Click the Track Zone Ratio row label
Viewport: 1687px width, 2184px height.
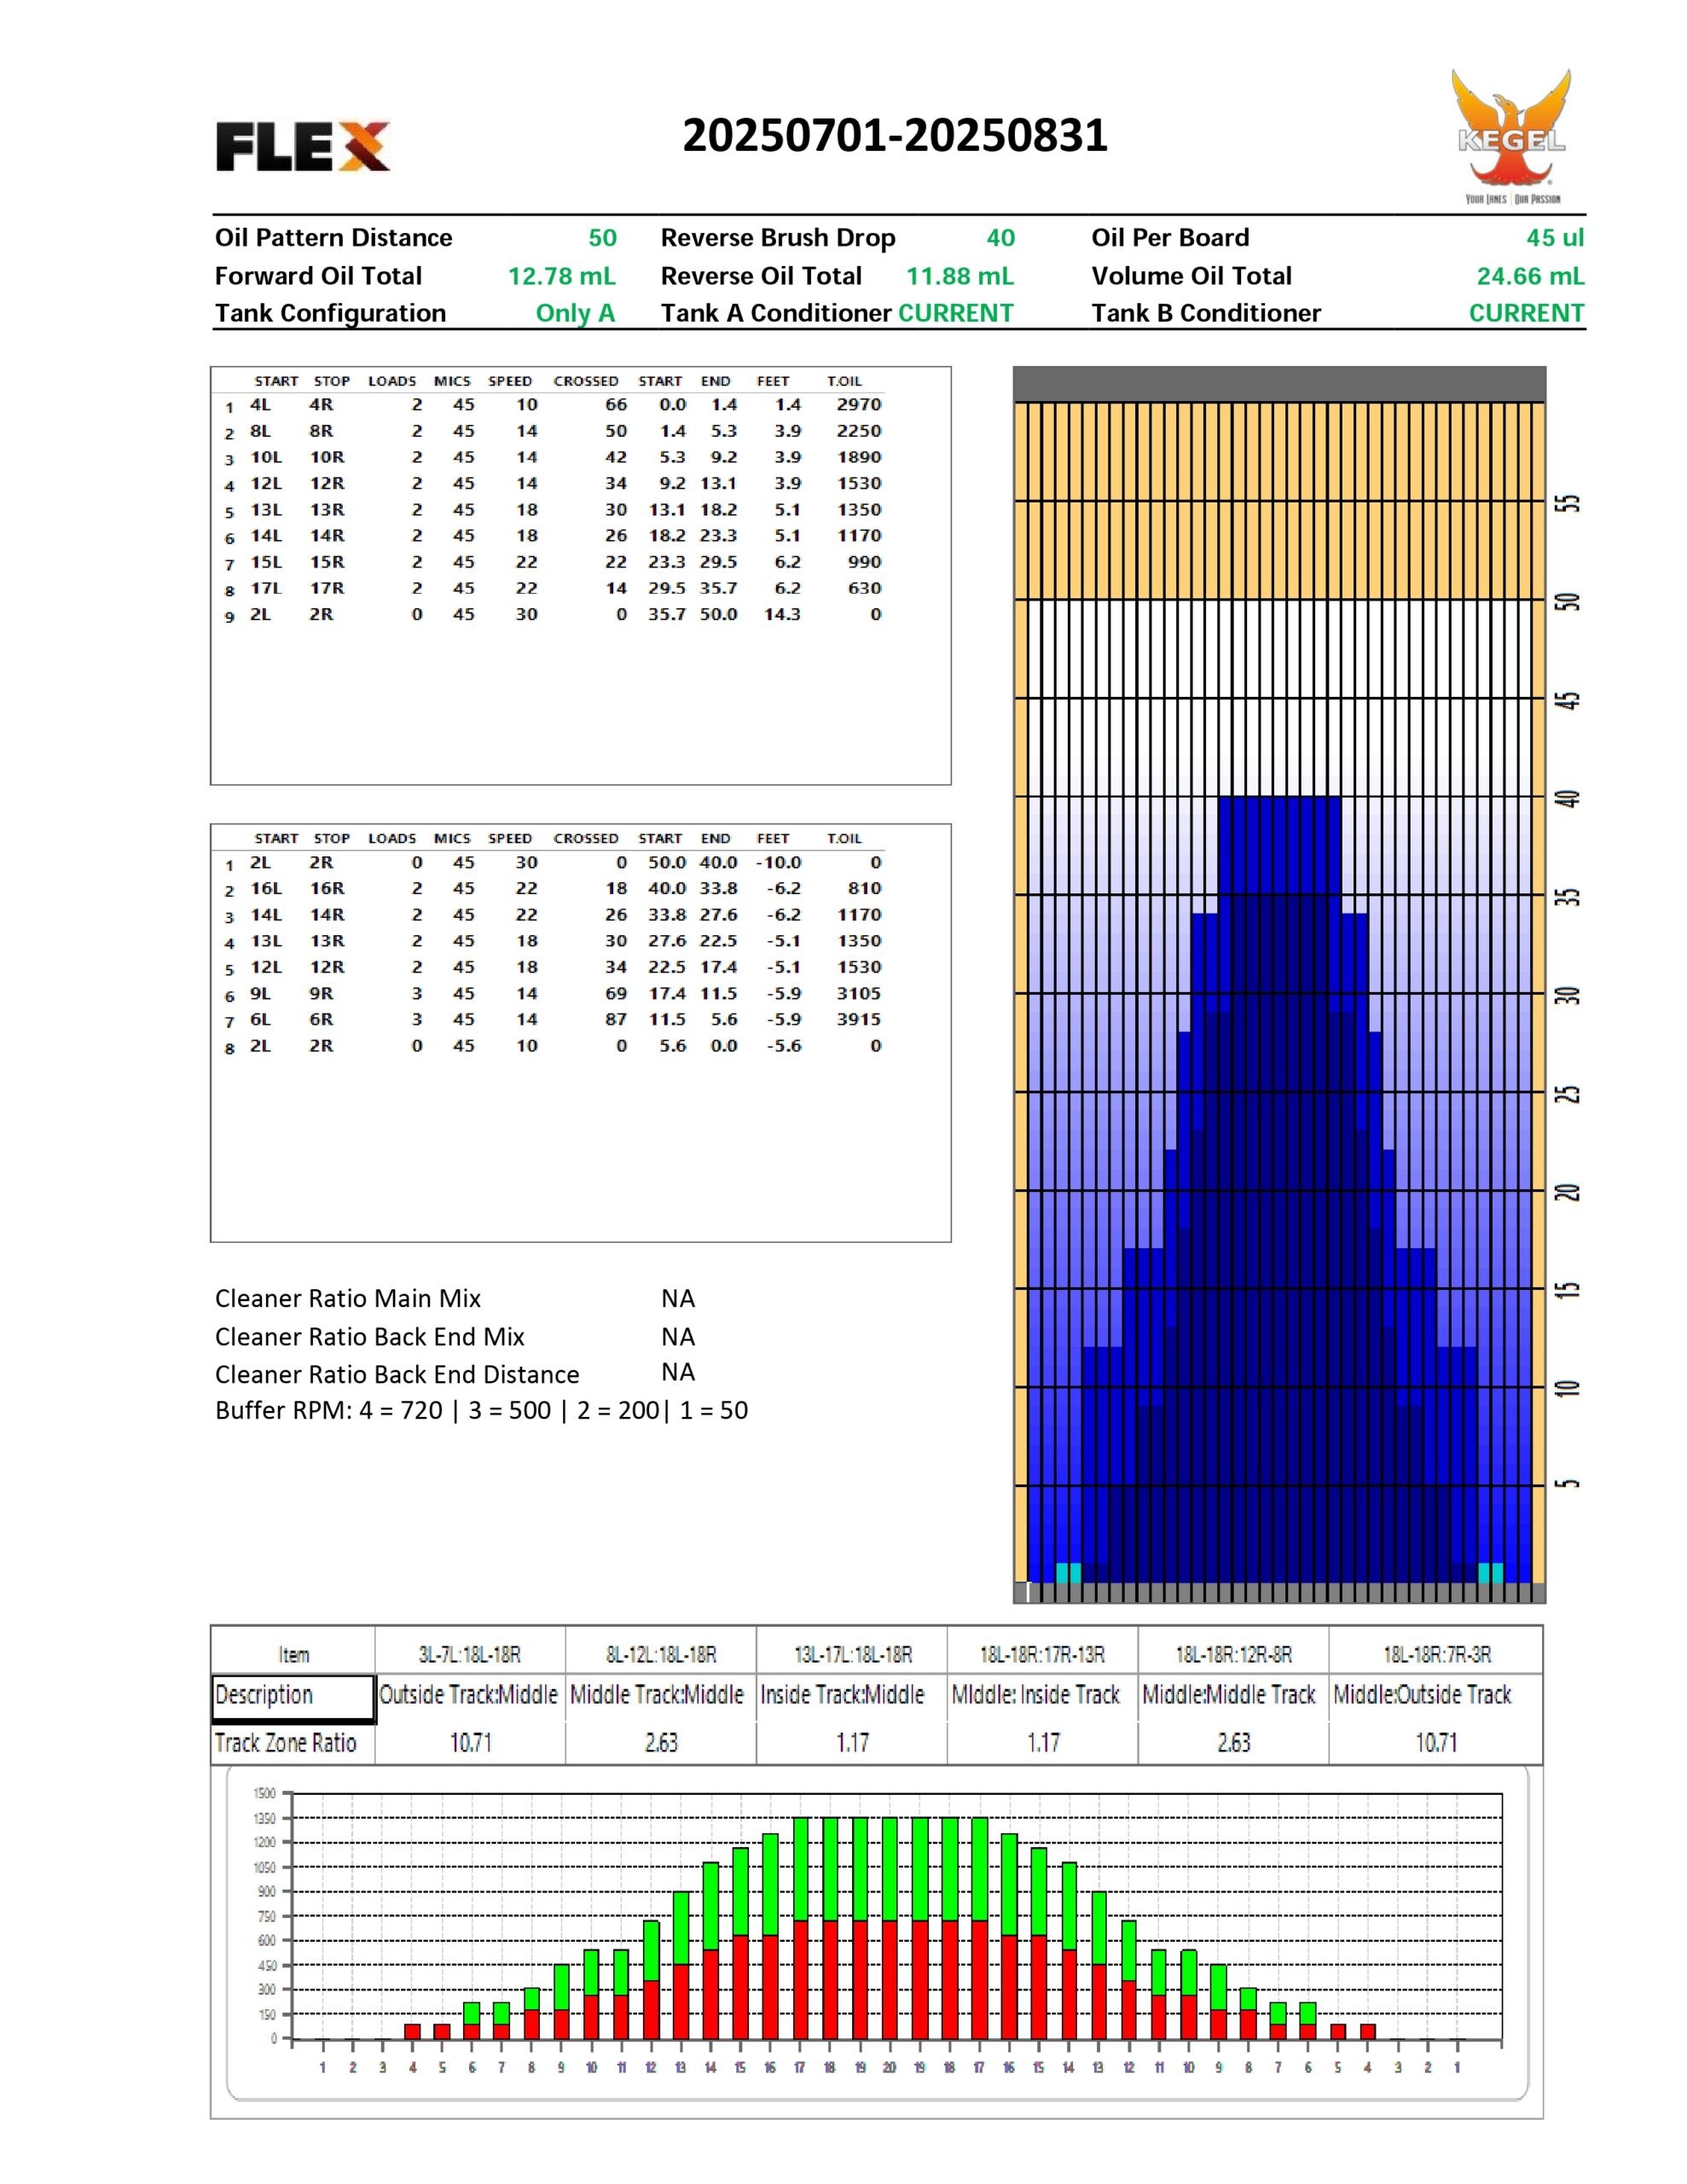[286, 1743]
